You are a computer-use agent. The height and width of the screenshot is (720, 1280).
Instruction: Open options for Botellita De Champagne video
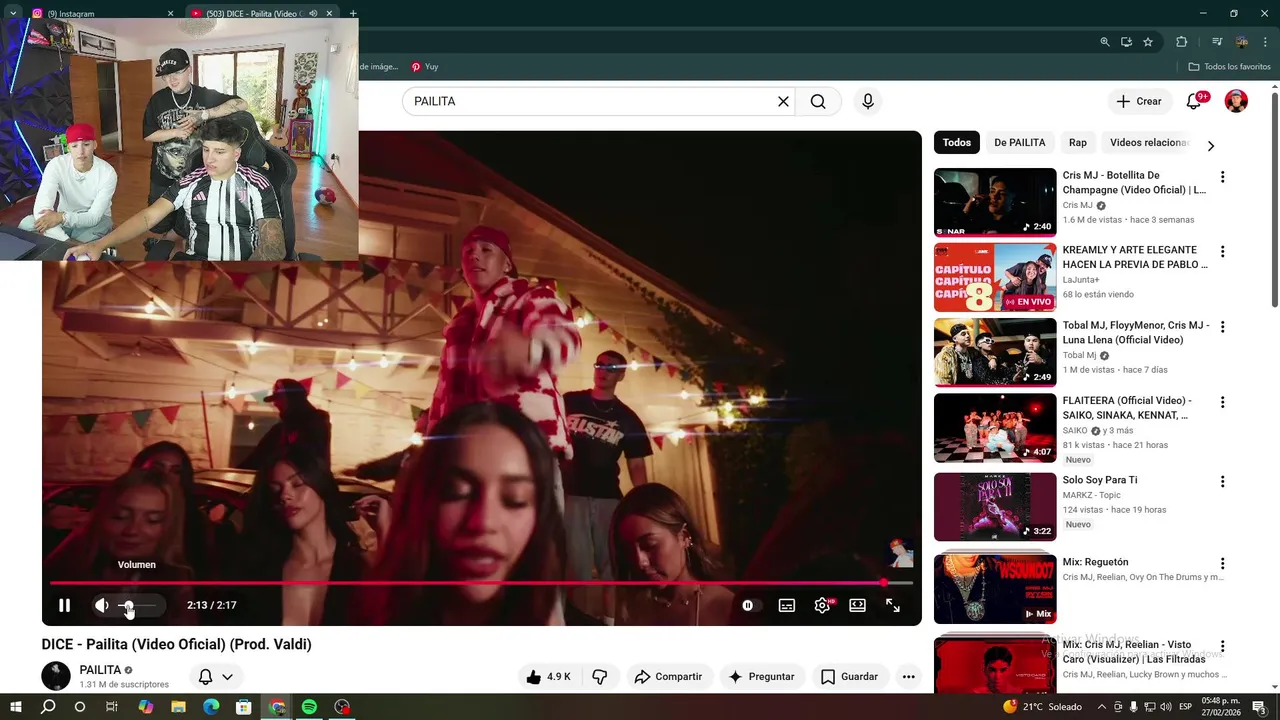tap(1222, 177)
